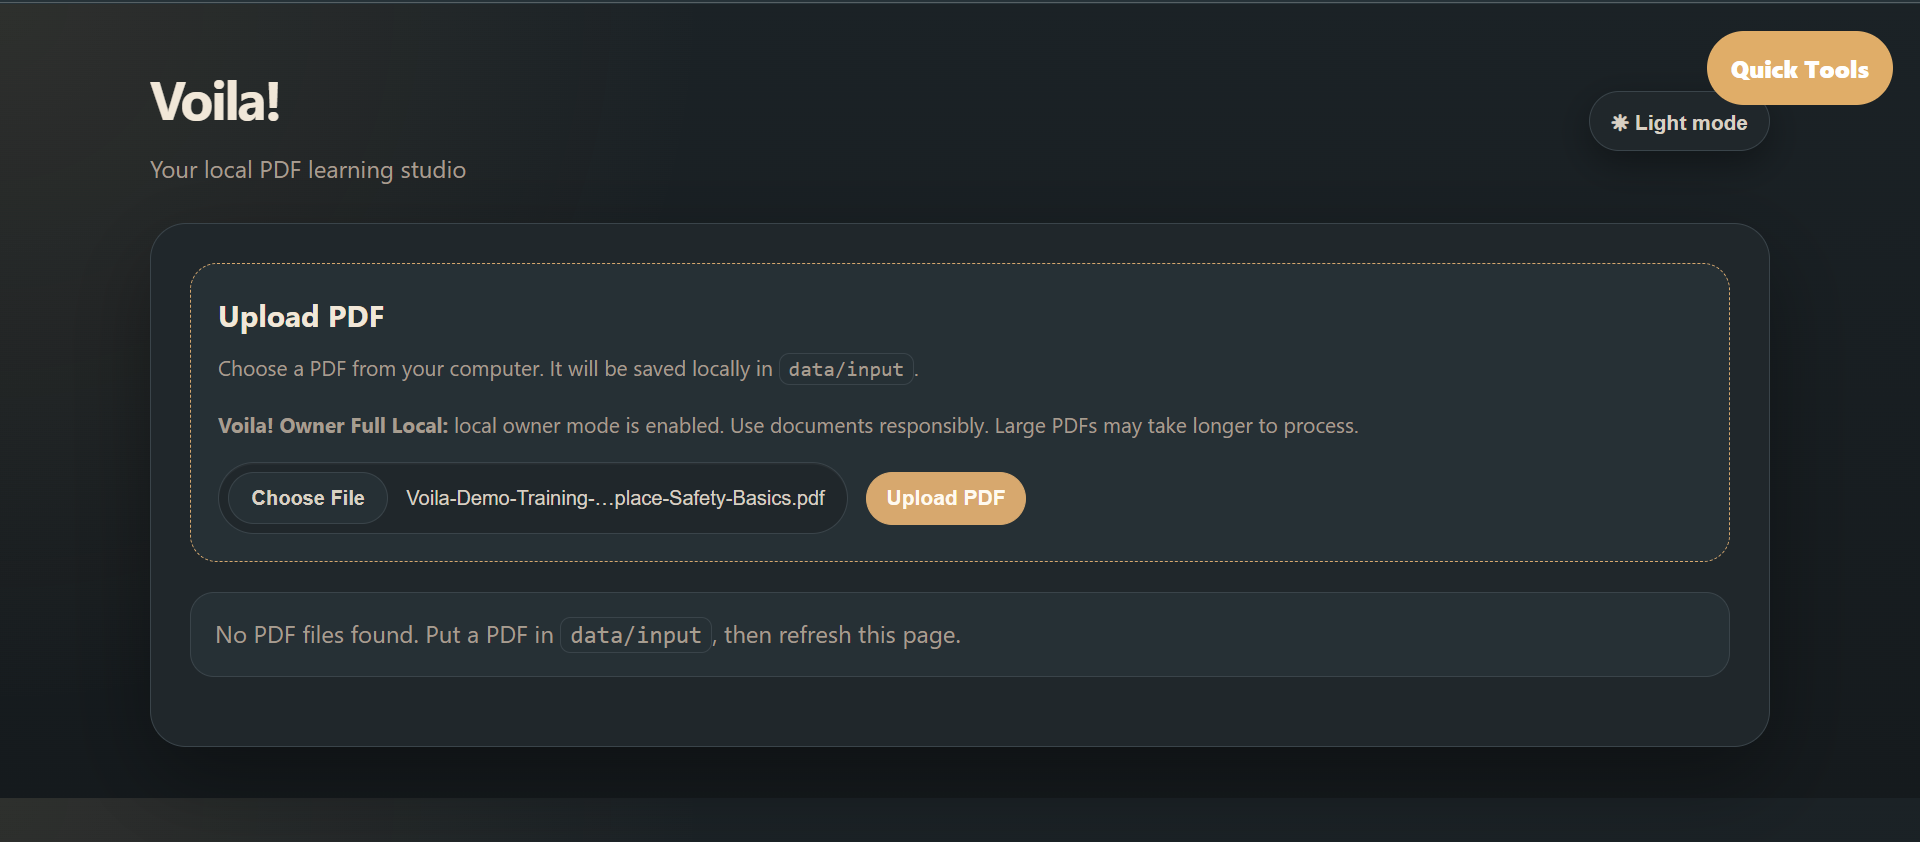Click the No PDF files found notice
This screenshot has height=842, width=1920.
[960, 635]
